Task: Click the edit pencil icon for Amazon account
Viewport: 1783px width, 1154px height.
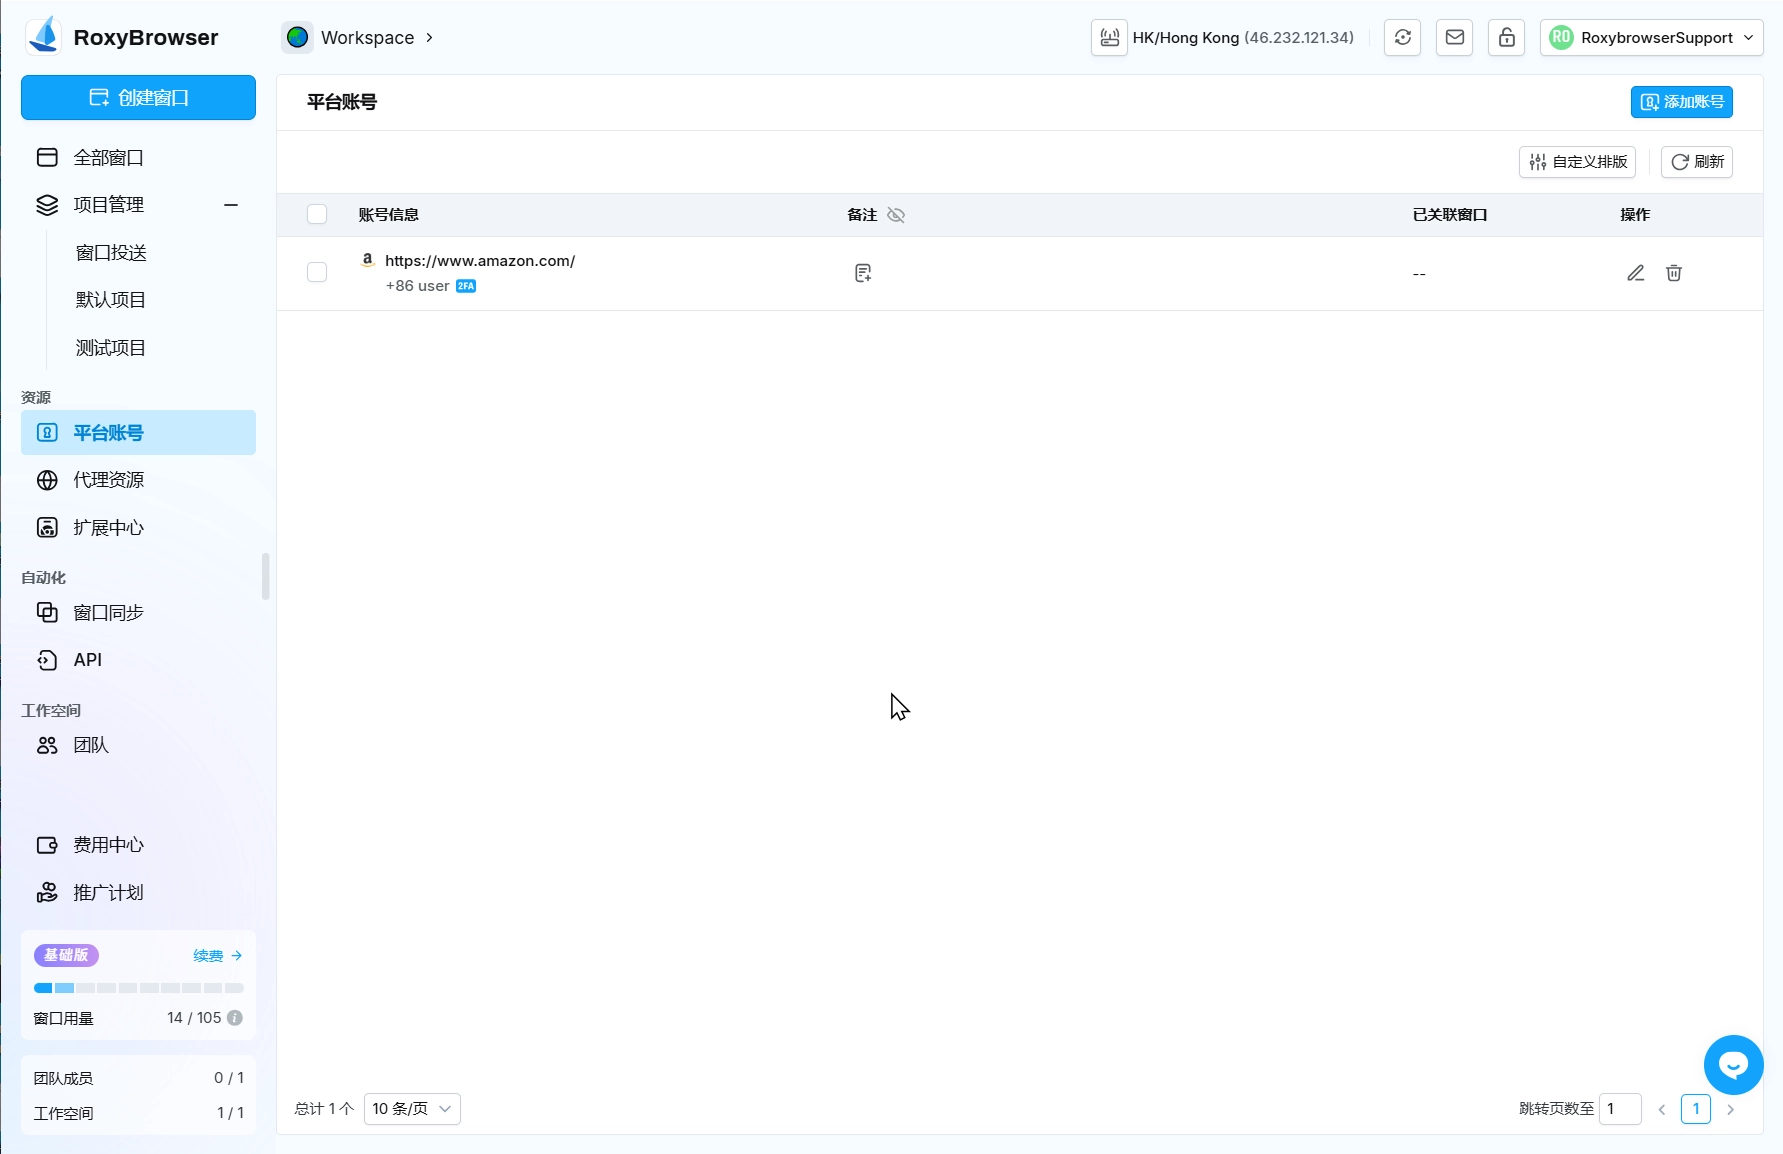Action: point(1635,273)
